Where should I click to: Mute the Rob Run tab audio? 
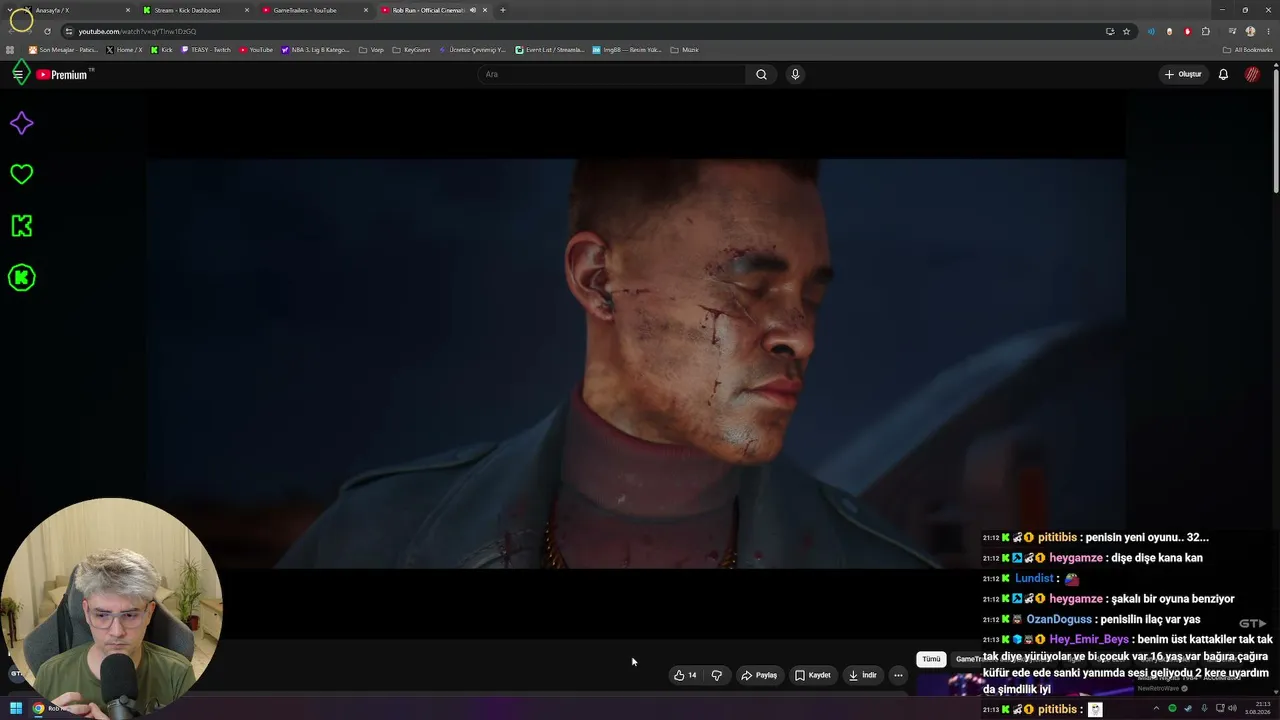pyautogui.click(x=473, y=10)
